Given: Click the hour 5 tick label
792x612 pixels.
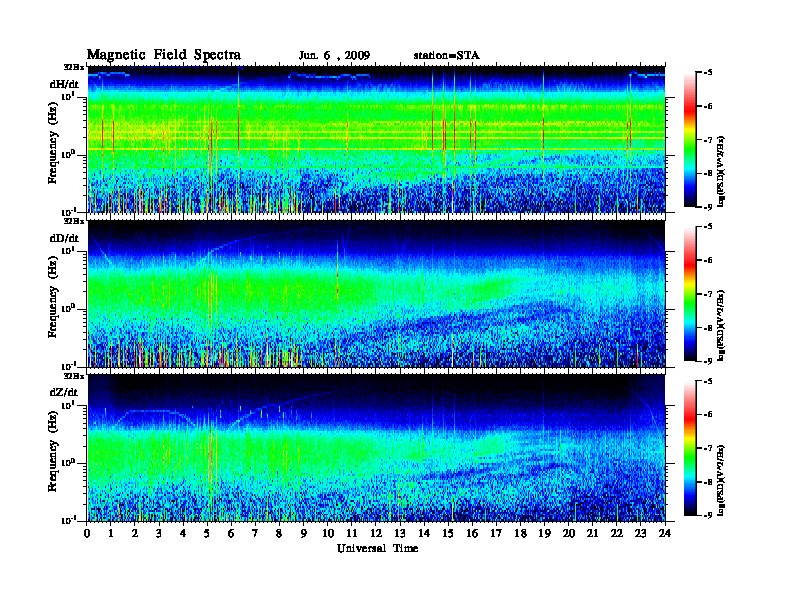Looking at the screenshot, I should (x=207, y=533).
